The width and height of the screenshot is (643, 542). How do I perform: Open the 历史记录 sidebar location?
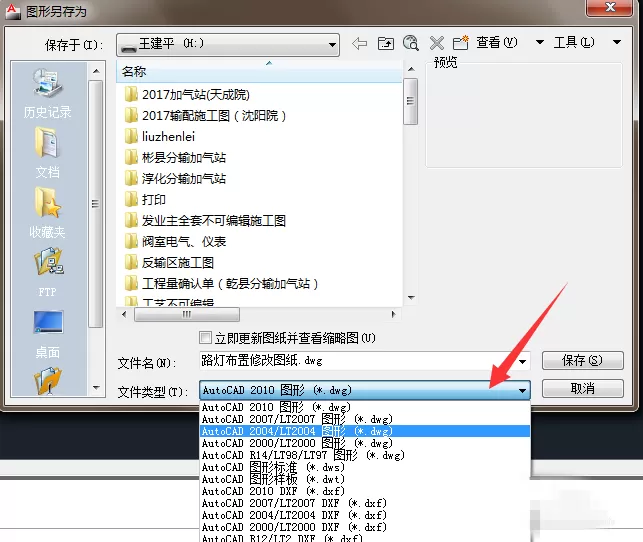tap(48, 93)
